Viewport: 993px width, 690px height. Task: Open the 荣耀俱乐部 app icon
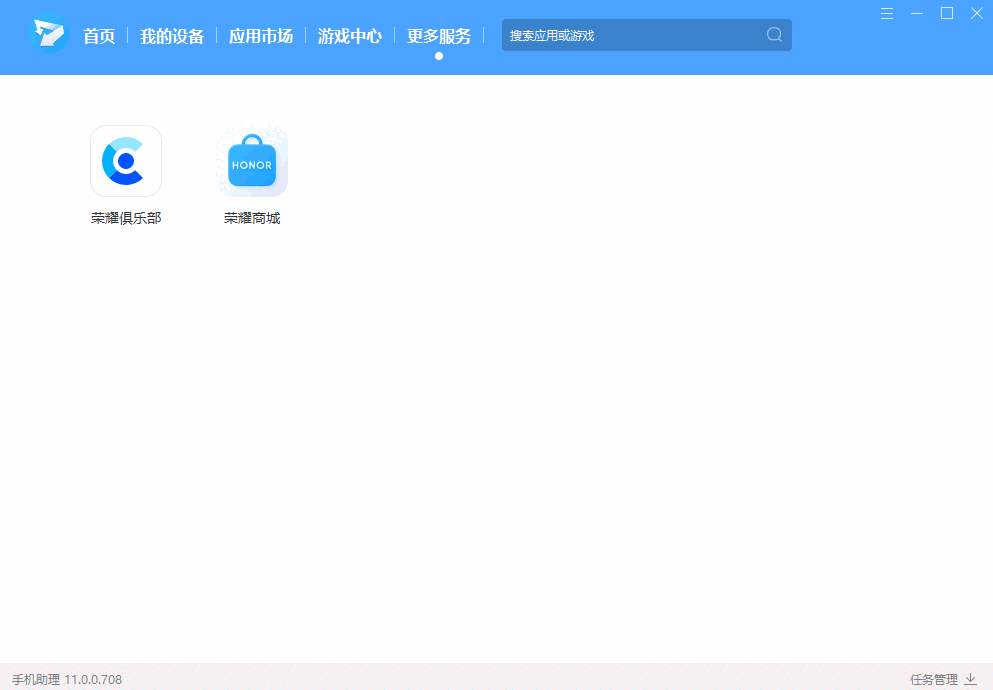coord(126,160)
